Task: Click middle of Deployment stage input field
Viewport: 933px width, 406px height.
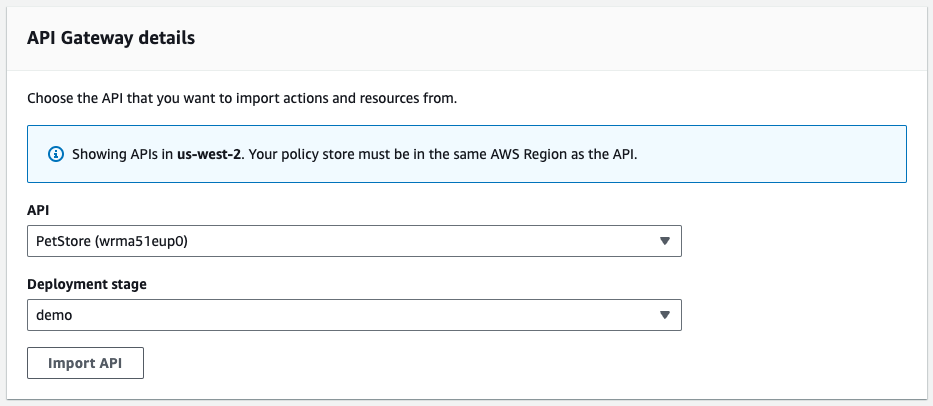Action: 354,315
